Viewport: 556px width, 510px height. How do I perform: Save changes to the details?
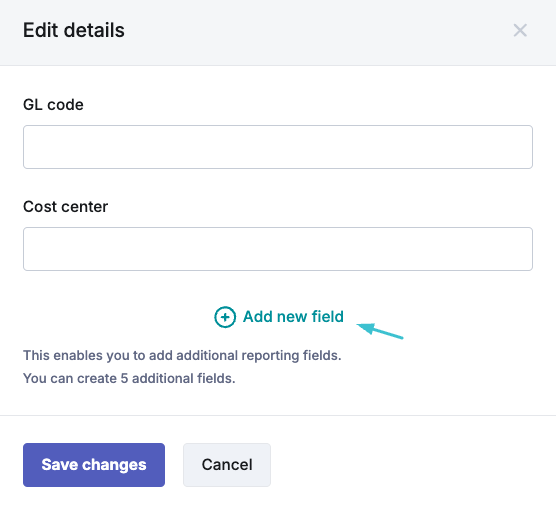[x=94, y=465]
